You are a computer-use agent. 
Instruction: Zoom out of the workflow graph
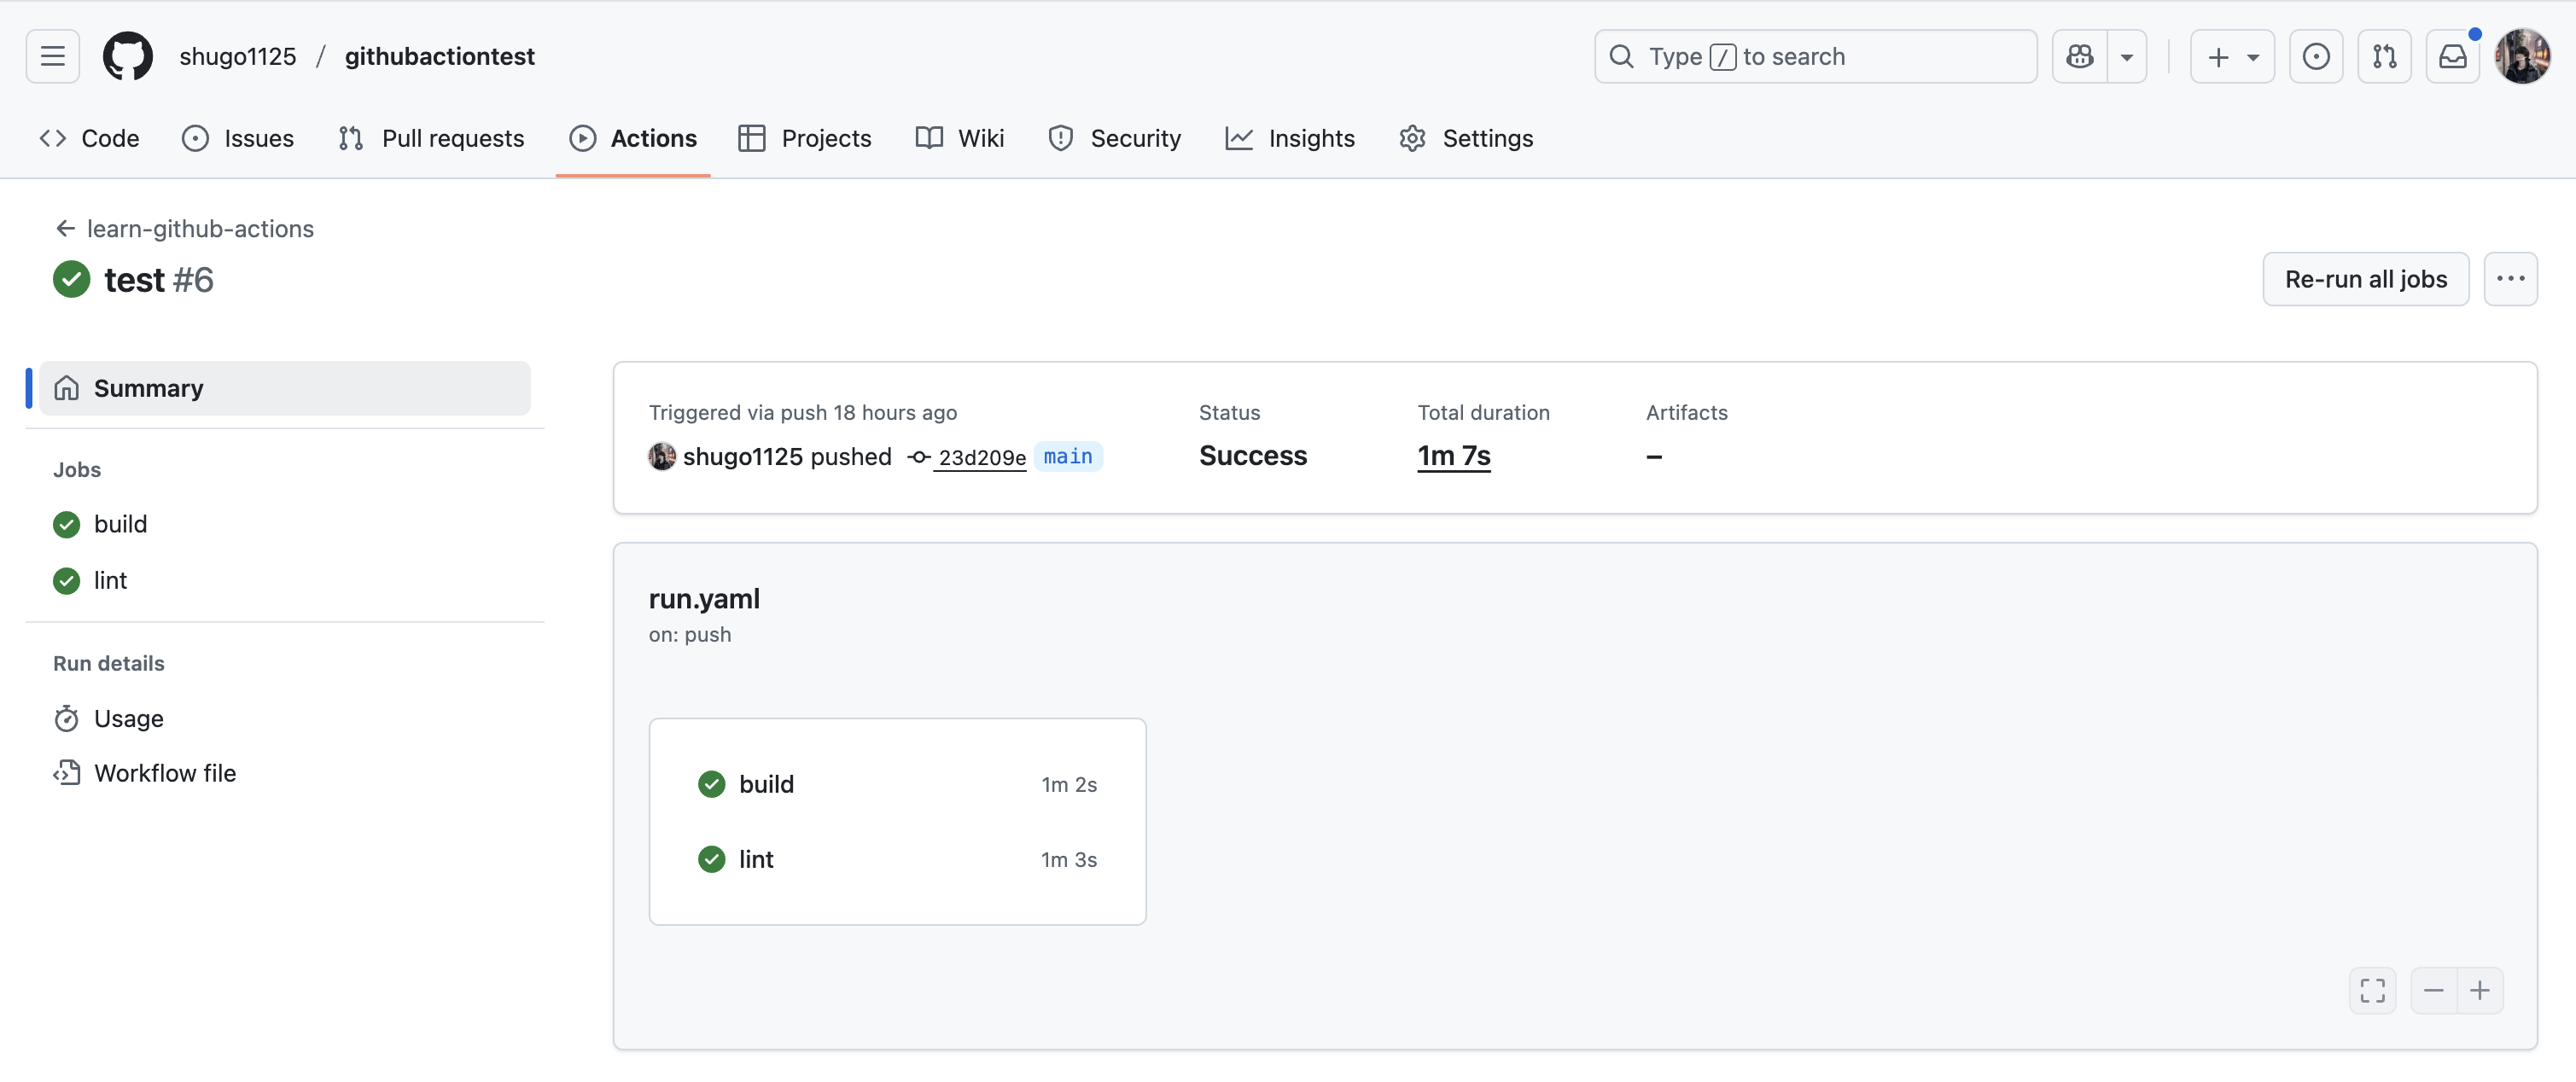[2434, 990]
